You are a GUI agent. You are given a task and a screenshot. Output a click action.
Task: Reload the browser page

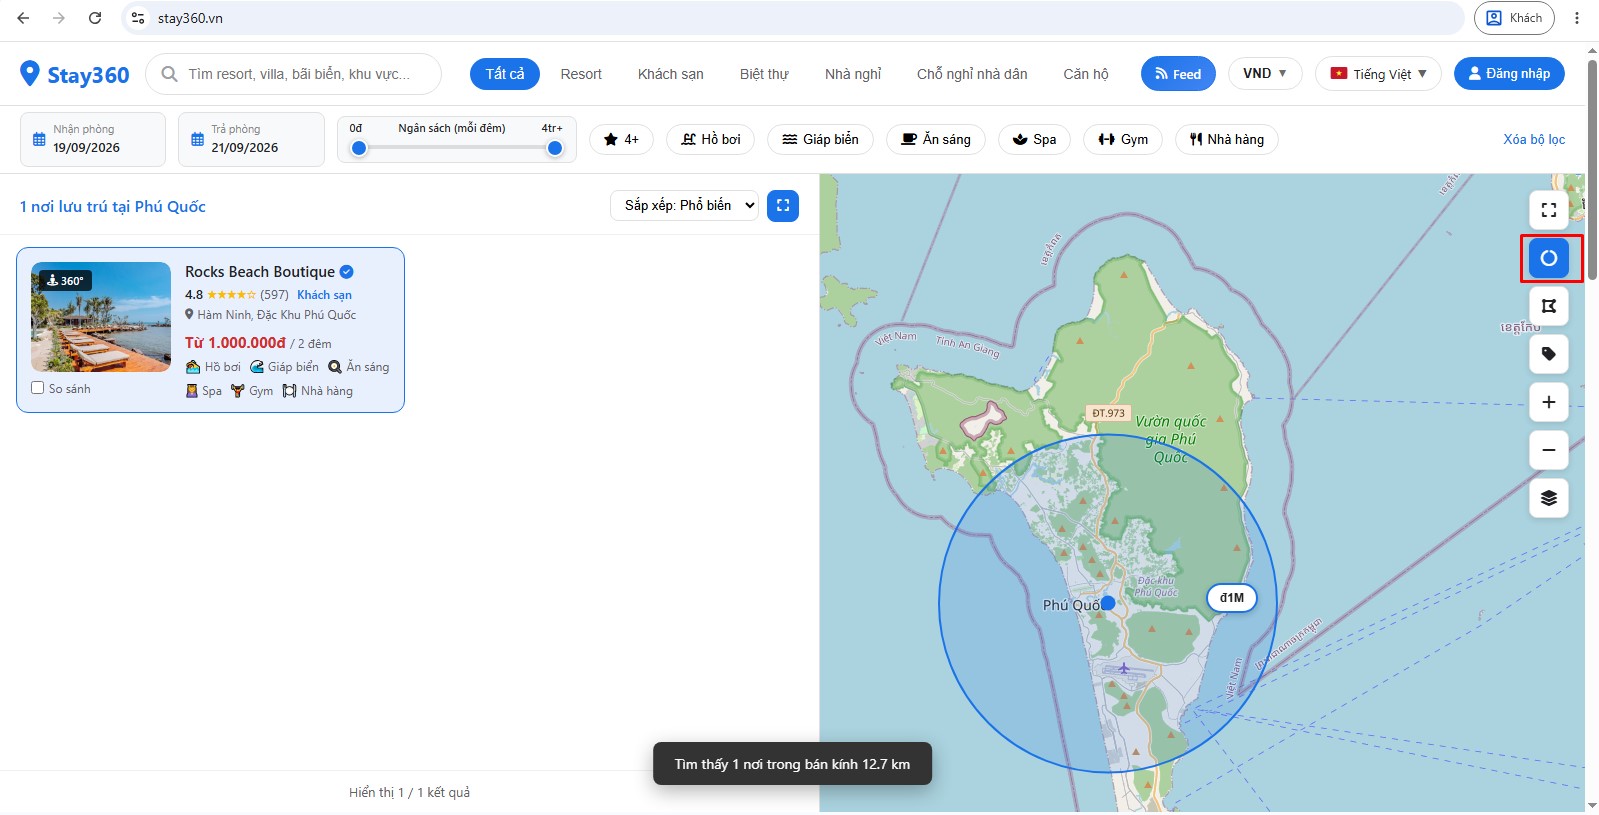pyautogui.click(x=95, y=18)
